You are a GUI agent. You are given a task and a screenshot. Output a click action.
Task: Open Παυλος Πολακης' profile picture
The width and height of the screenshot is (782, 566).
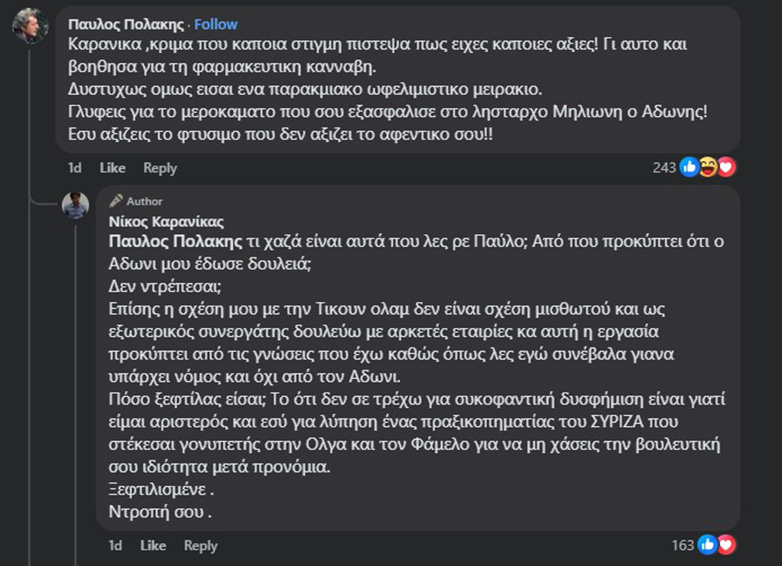click(29, 26)
